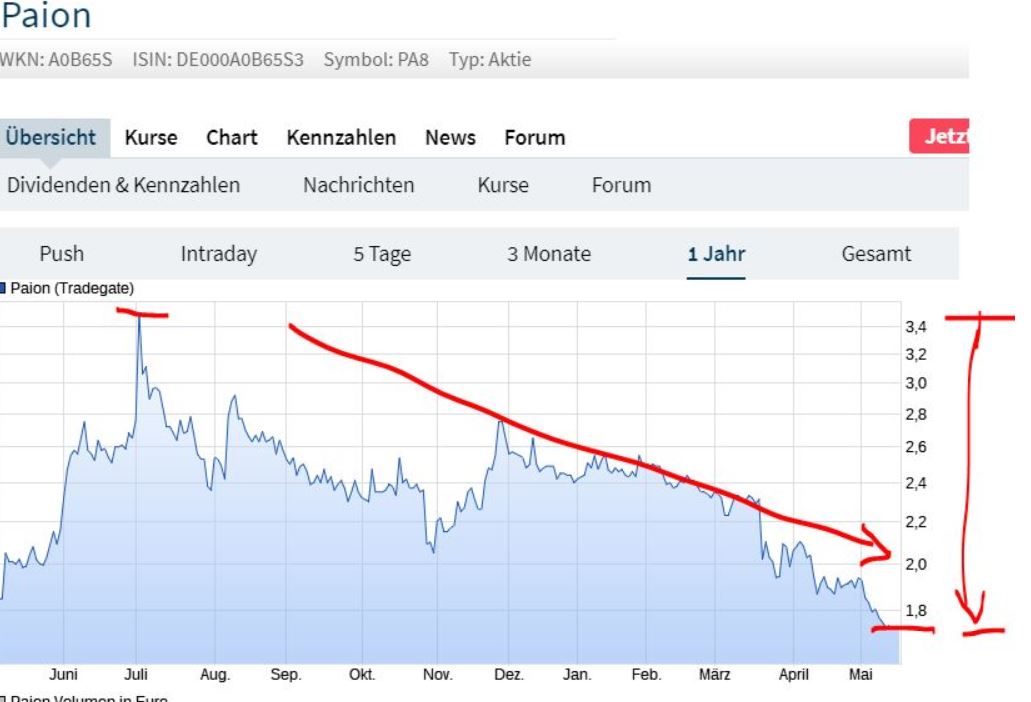Open the Chart tab
This screenshot has height=702, width=1031.
click(232, 138)
